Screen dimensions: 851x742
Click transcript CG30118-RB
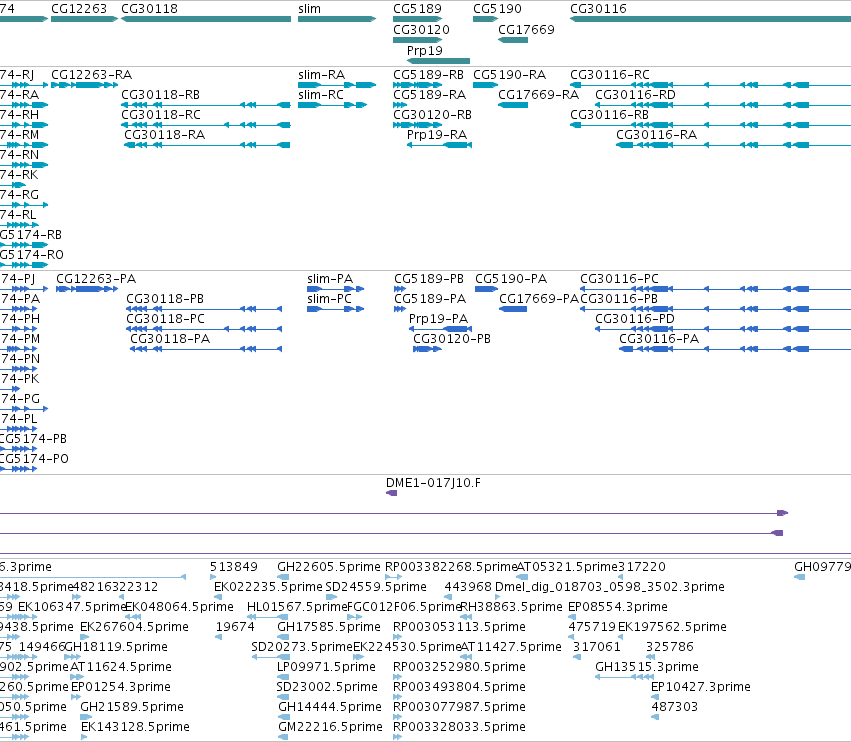[161, 95]
